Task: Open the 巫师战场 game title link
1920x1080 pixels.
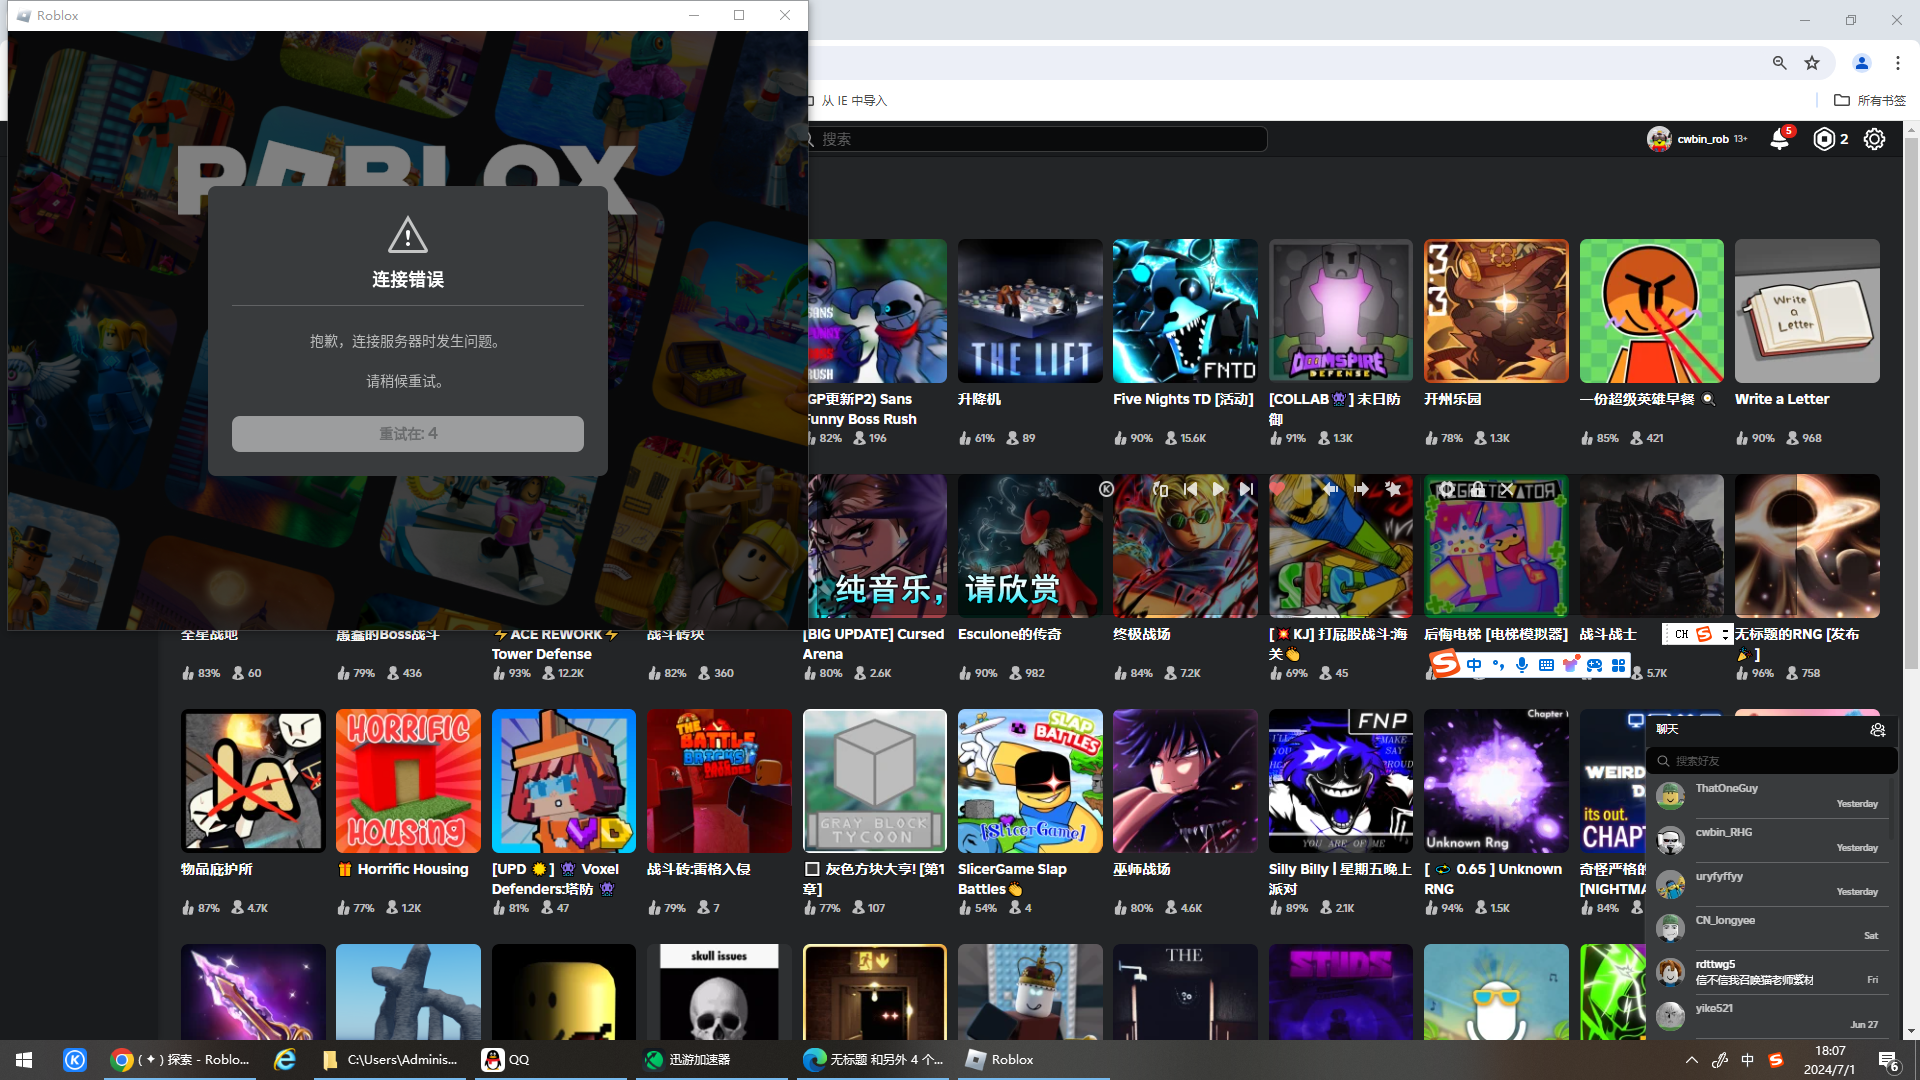Action: [x=1141, y=869]
